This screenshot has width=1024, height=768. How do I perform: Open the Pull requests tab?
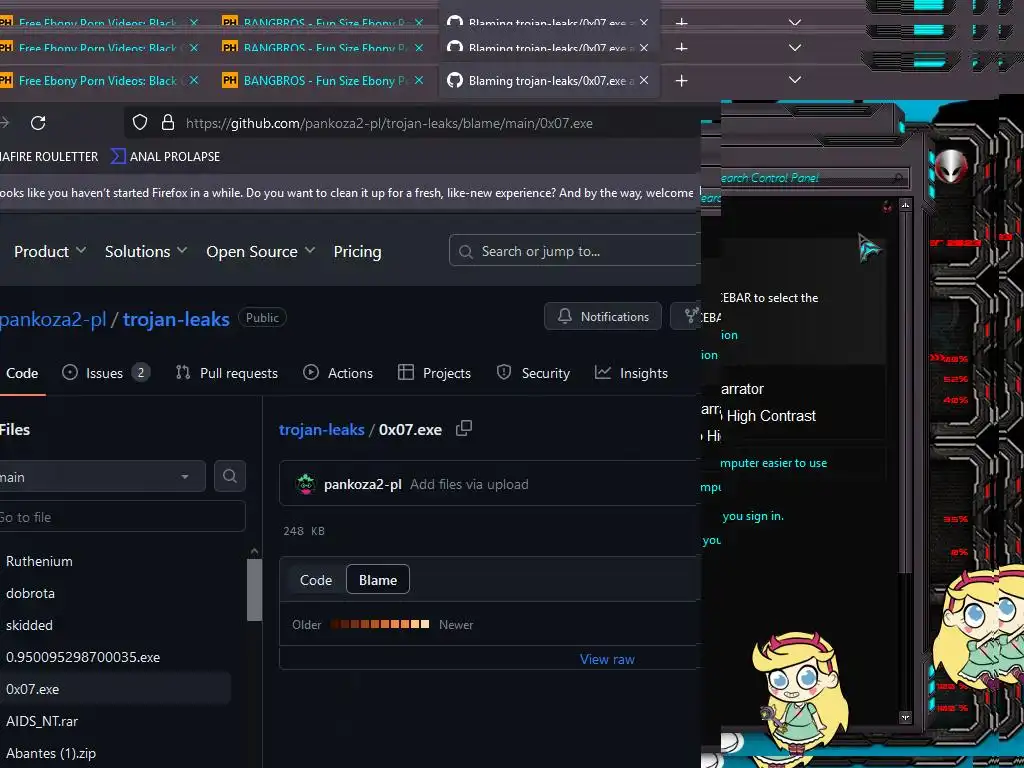[227, 373]
